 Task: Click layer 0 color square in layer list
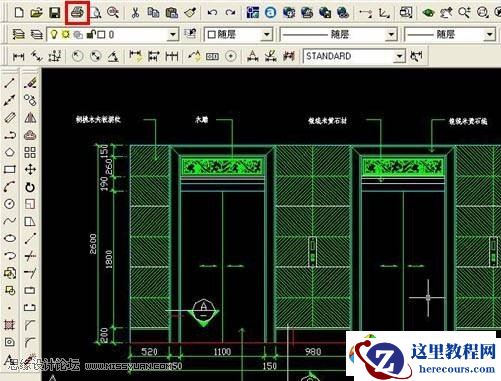pos(101,35)
